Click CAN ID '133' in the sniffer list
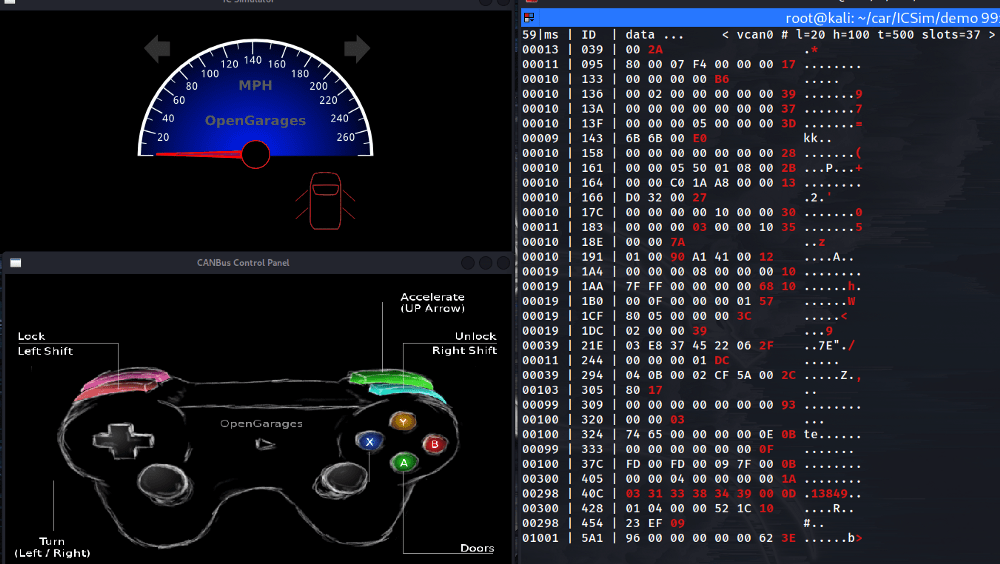The height and width of the screenshot is (564, 1000). pos(592,79)
